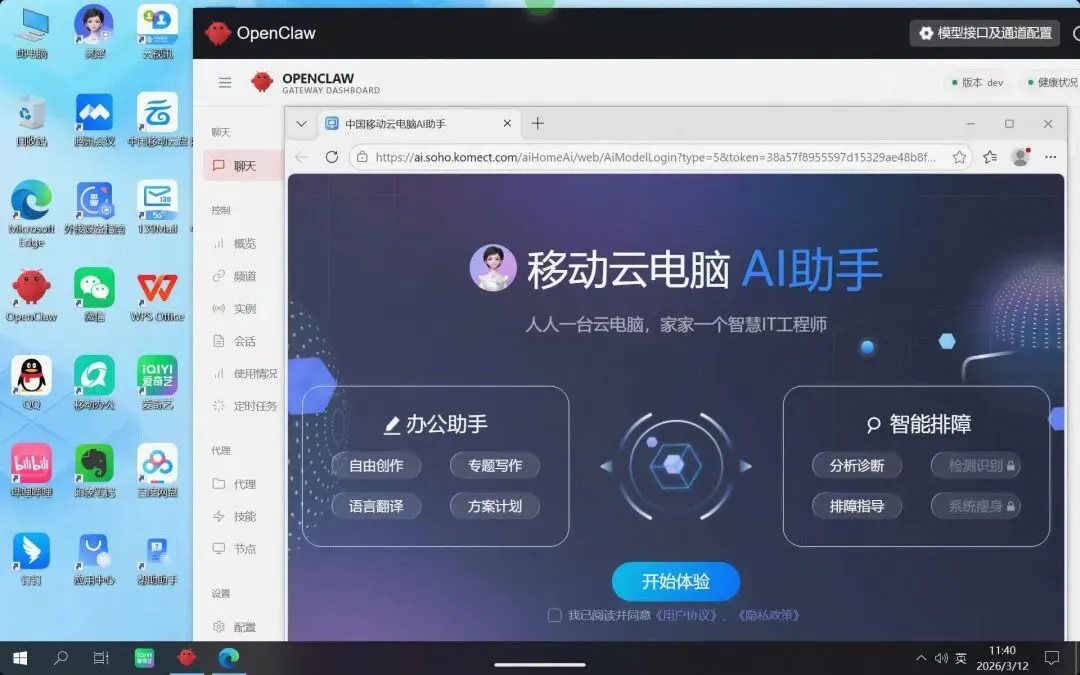Open the 应用中心 shopping bag icon
Image resolution: width=1080 pixels, height=675 pixels.
click(94, 558)
